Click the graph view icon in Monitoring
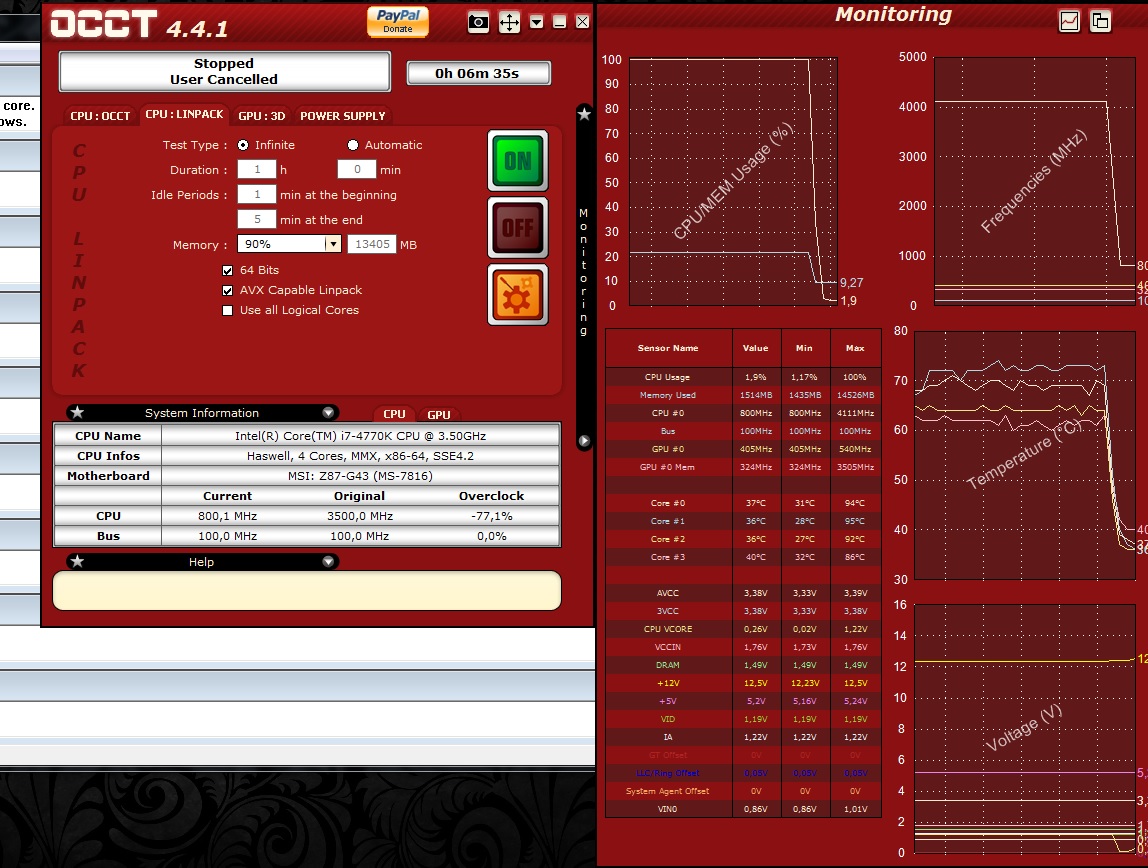Screen dimensions: 1148x868 coord(1069,21)
